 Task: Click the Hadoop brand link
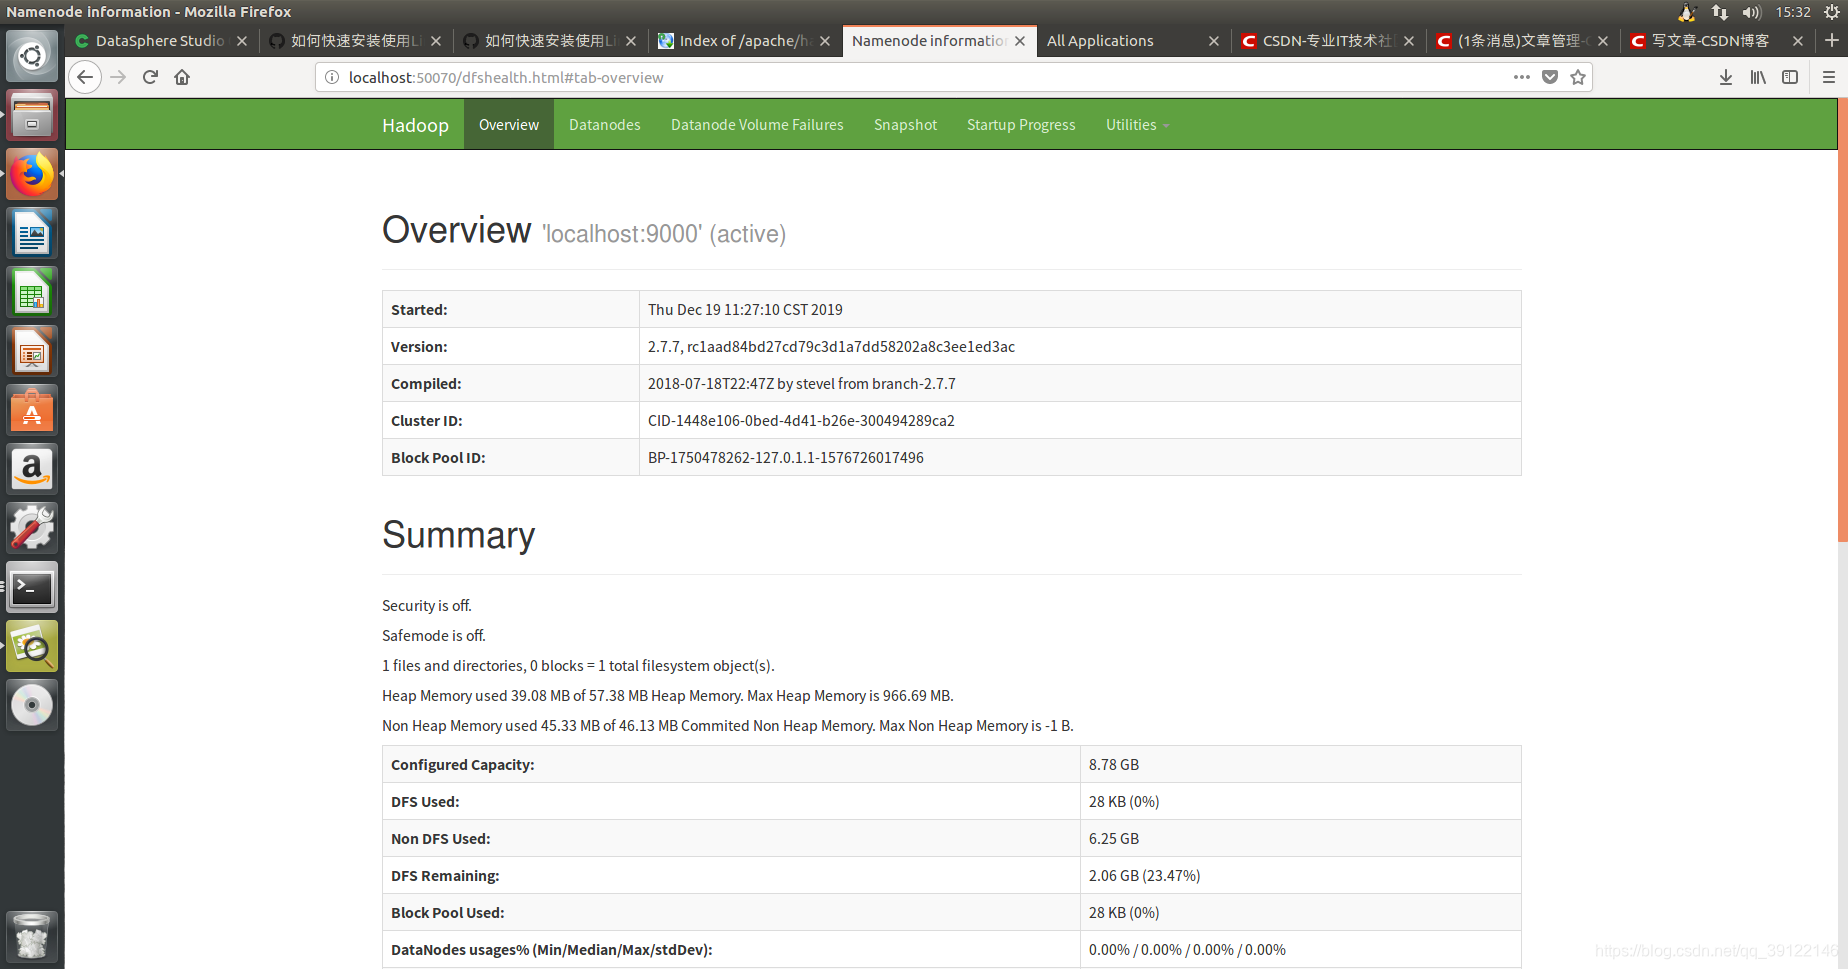coord(415,125)
